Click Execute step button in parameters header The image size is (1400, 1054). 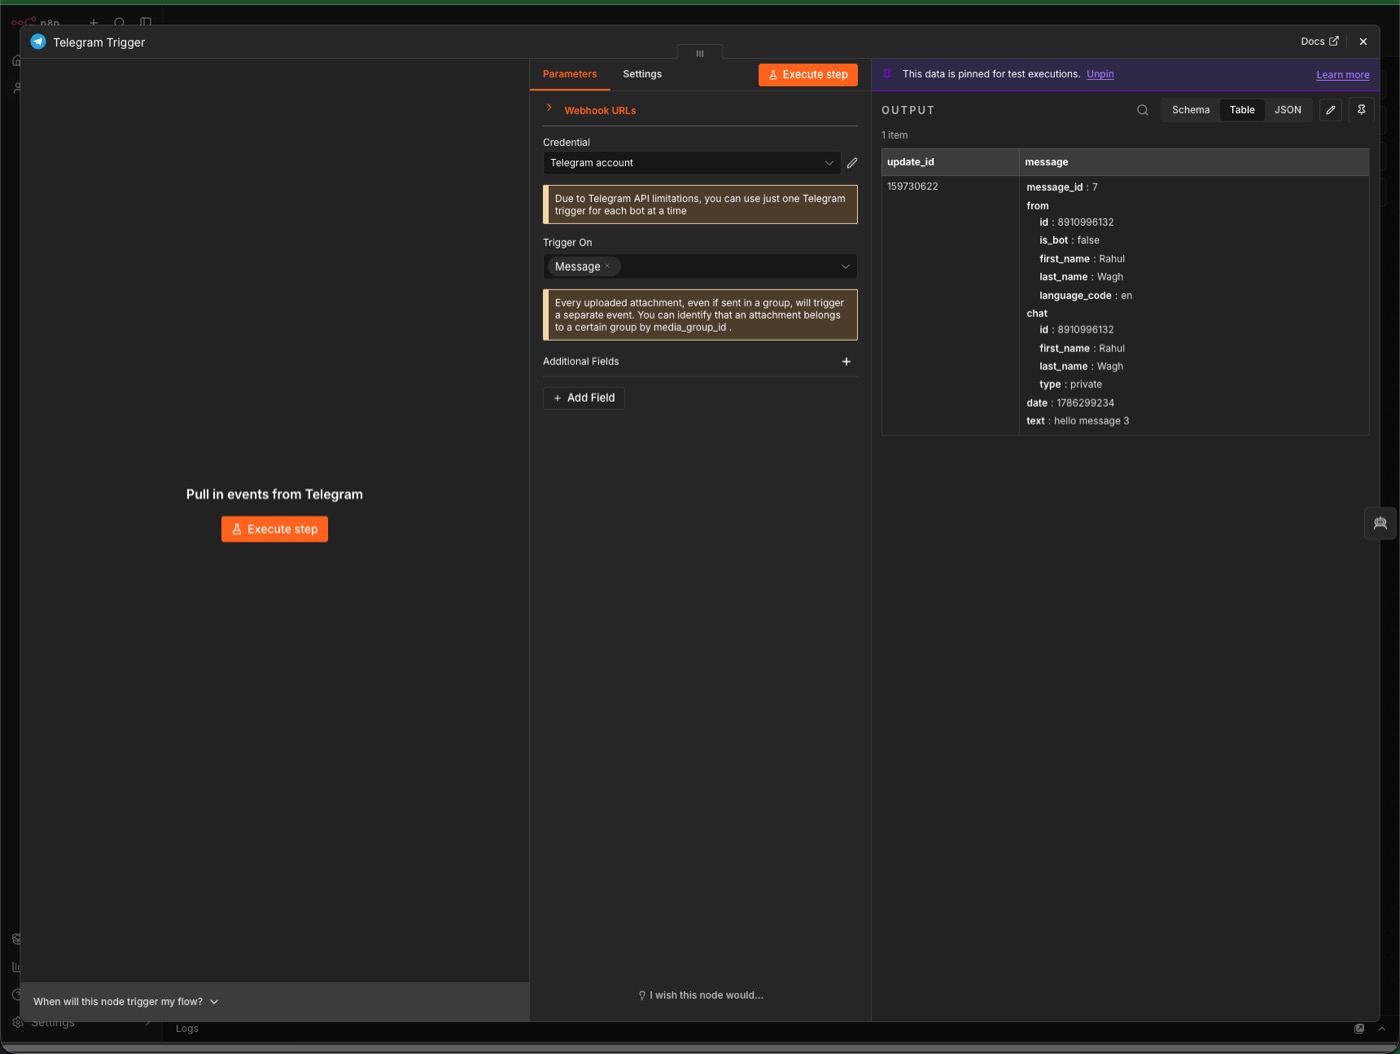(808, 75)
